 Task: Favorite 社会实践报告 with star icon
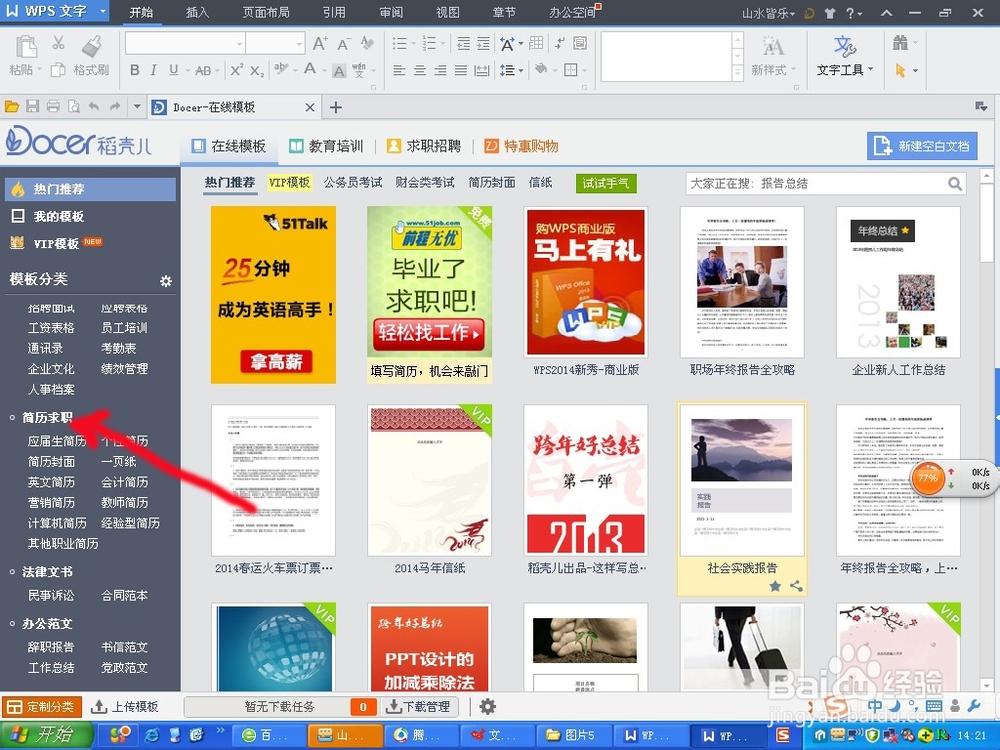click(x=775, y=585)
